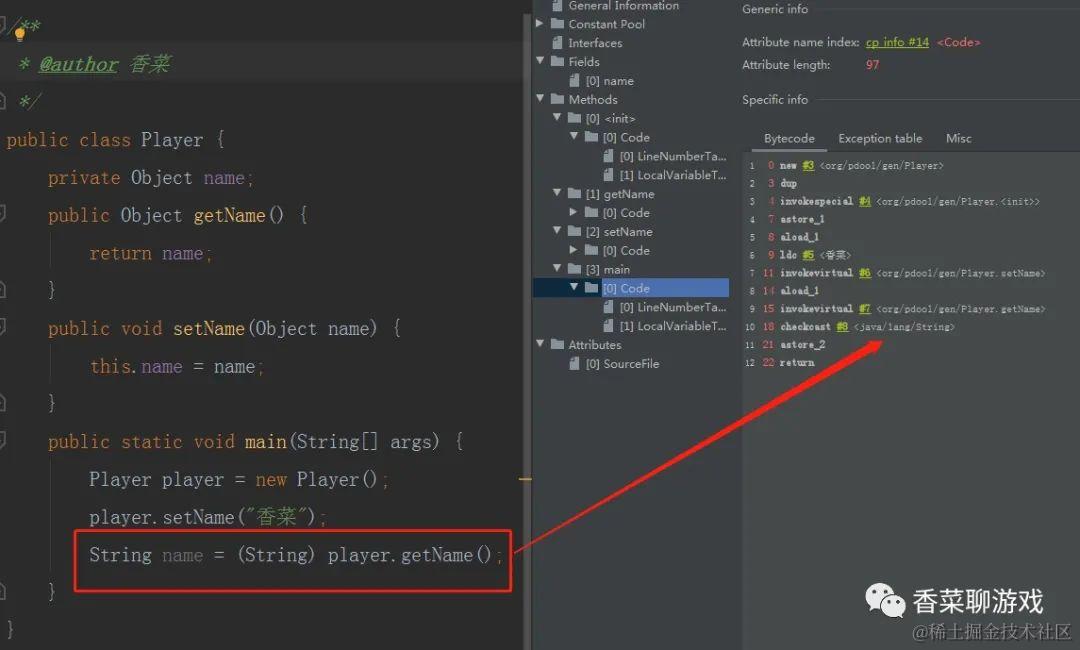The height and width of the screenshot is (650, 1080).
Task: Select LineNumberTable under <init> Code
Action: [x=673, y=156]
